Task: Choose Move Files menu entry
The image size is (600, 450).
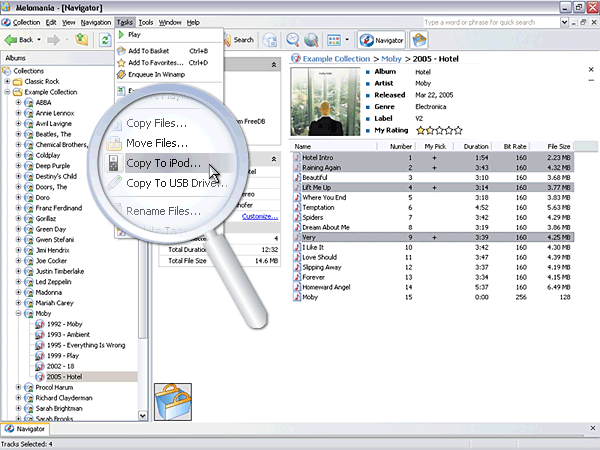Action: point(157,143)
